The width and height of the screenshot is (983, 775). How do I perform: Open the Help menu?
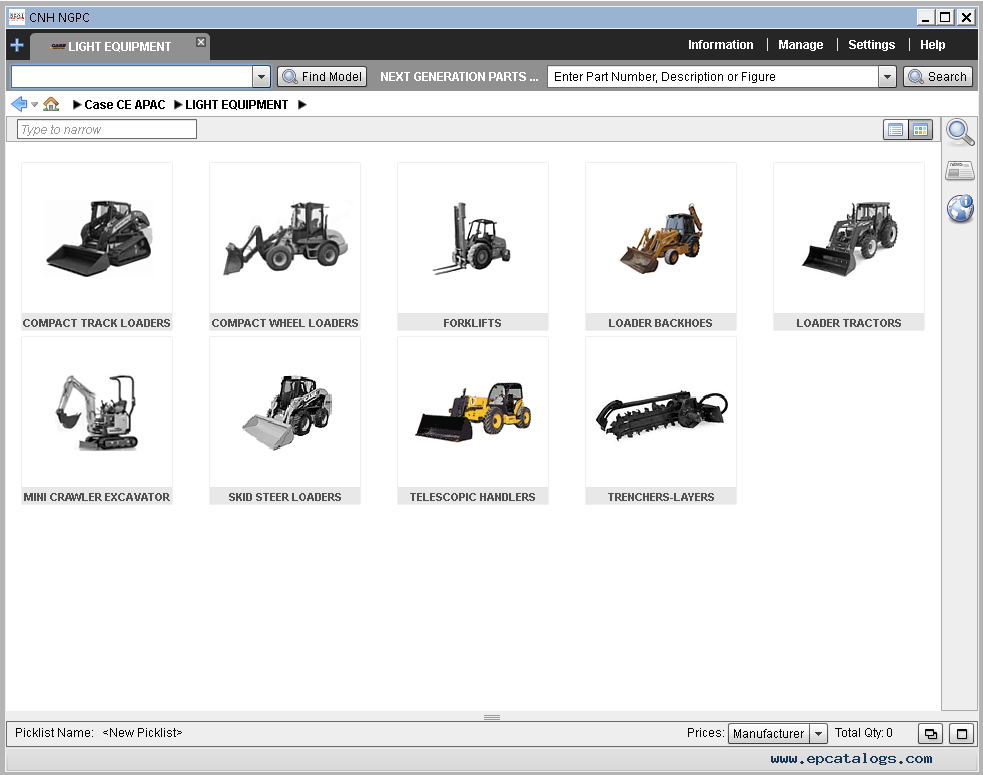tap(932, 45)
